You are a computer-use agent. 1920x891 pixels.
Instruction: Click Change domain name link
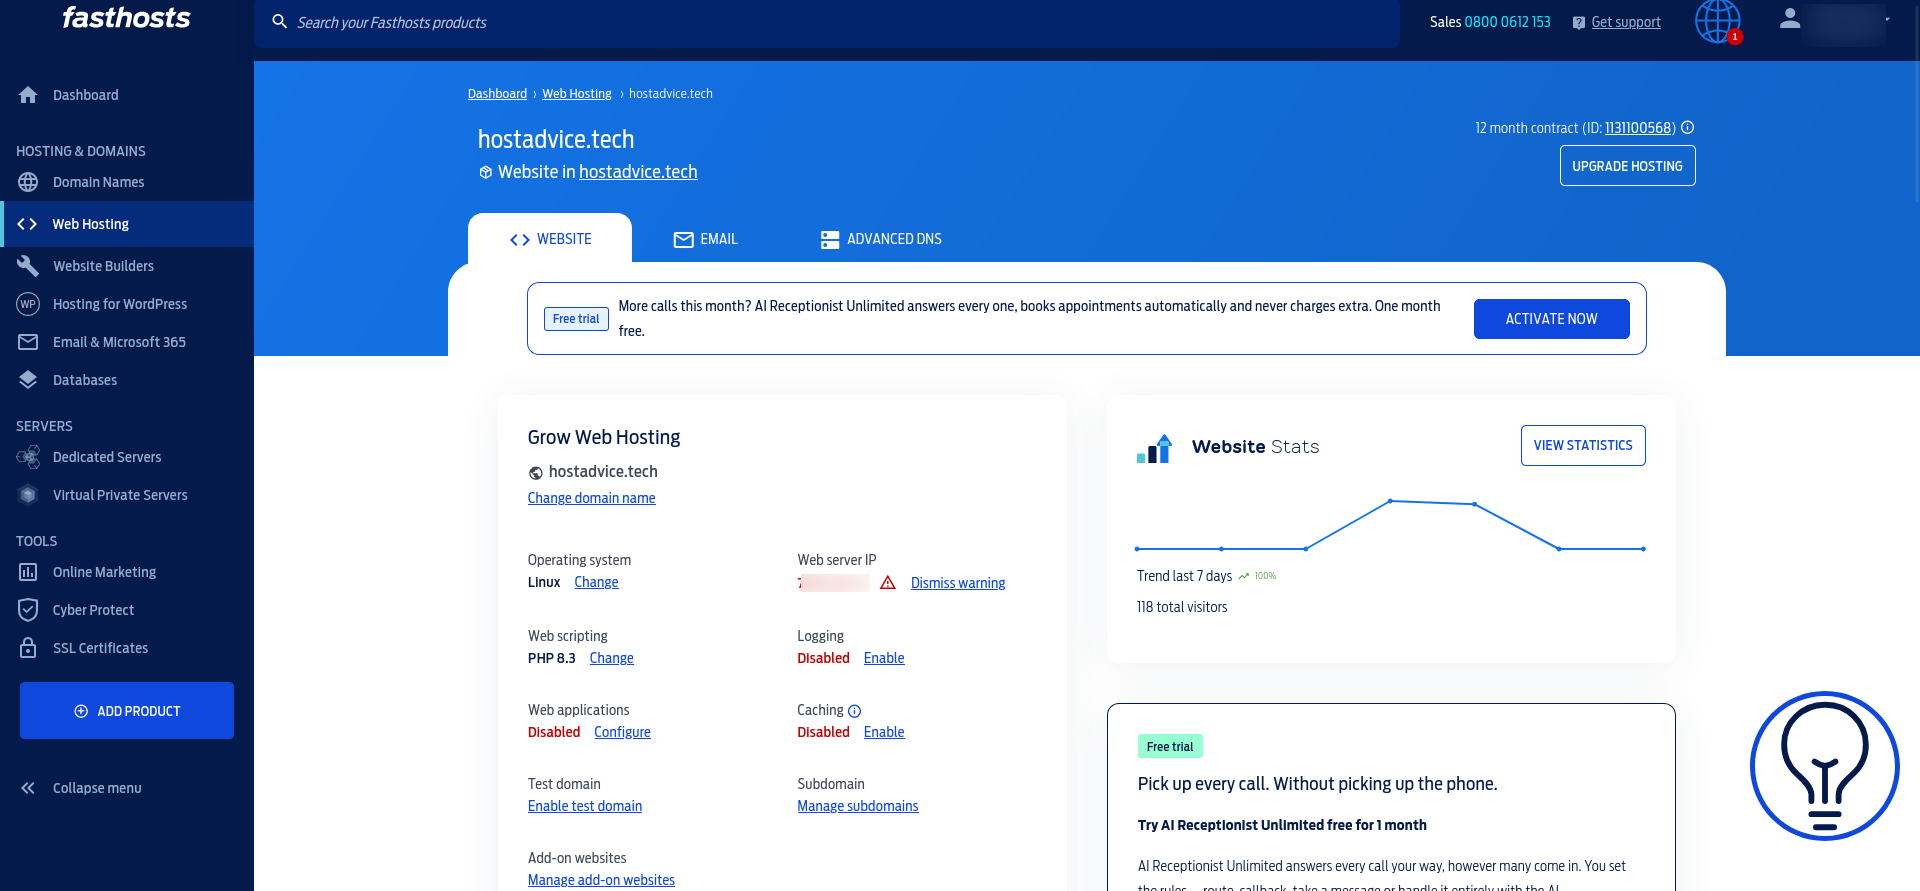pyautogui.click(x=592, y=498)
